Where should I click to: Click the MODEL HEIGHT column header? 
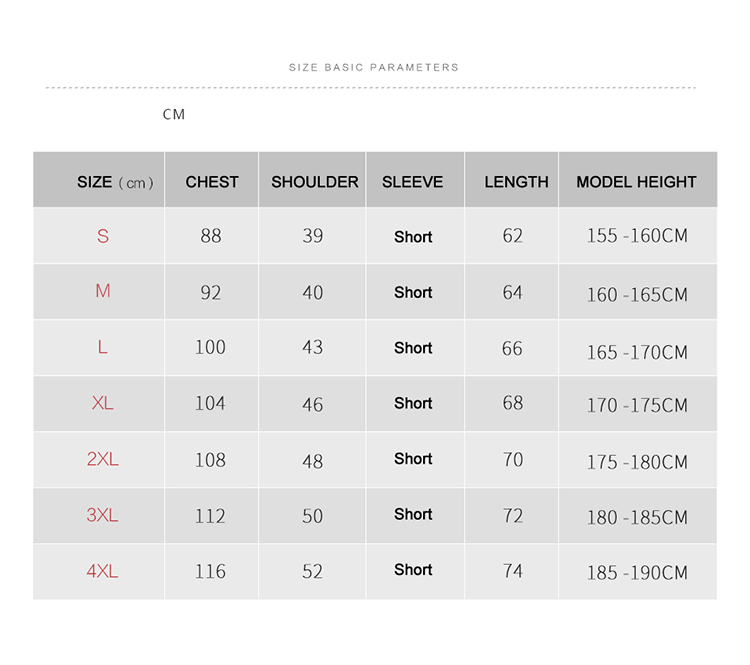tap(636, 182)
